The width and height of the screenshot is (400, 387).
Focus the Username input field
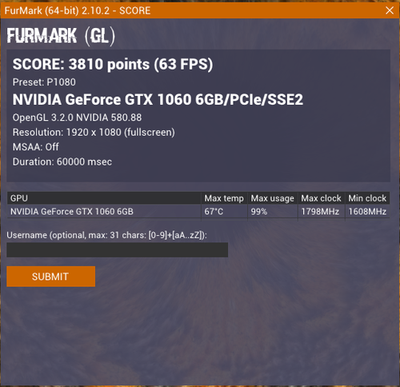point(117,250)
